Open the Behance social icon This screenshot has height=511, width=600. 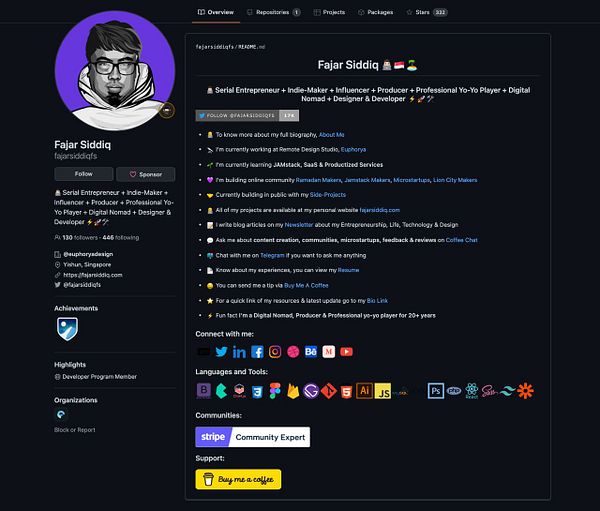coord(311,351)
